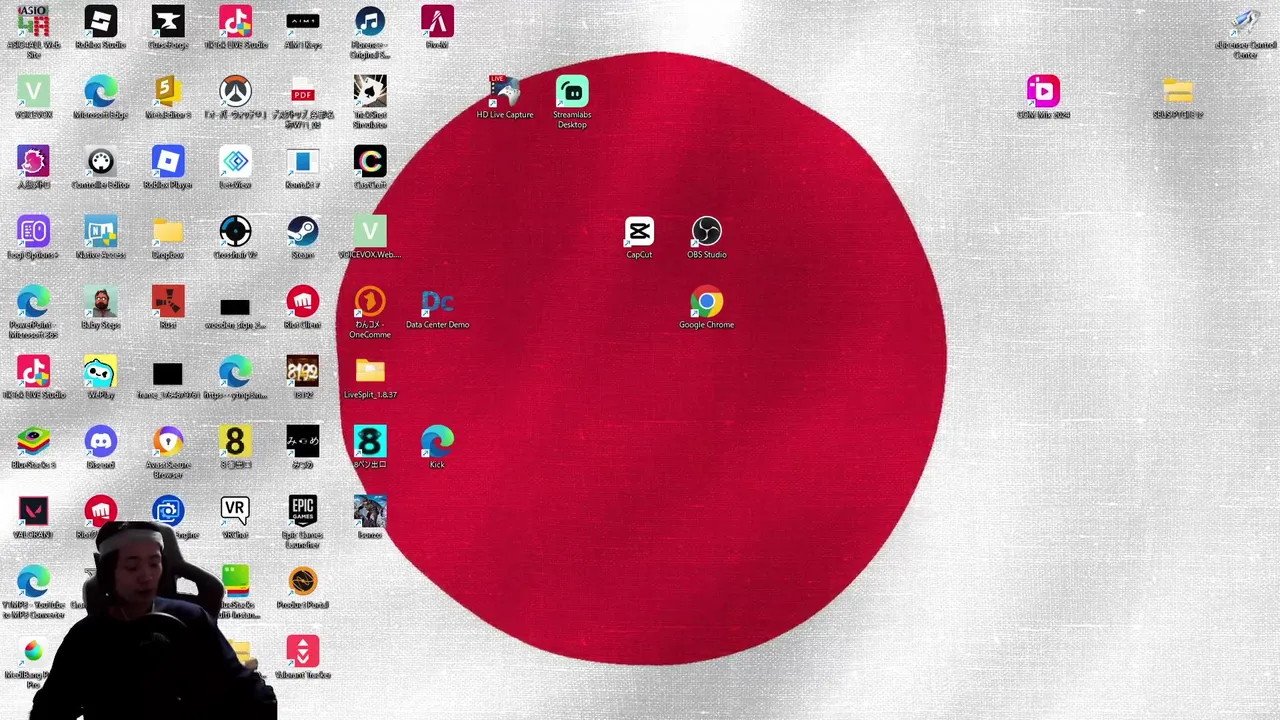
Task: Open the Product Portal orange icon
Action: click(x=303, y=582)
